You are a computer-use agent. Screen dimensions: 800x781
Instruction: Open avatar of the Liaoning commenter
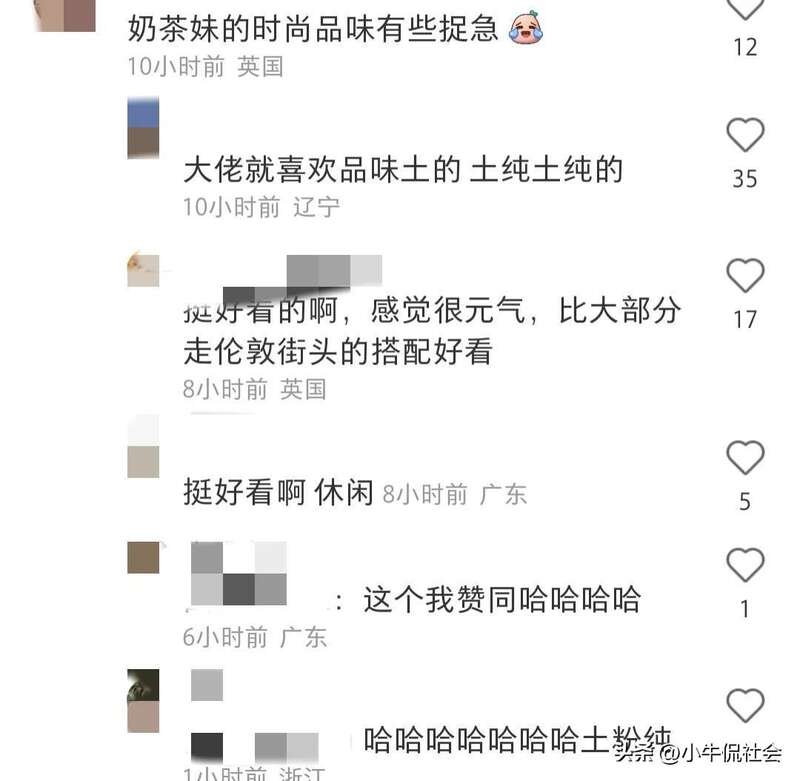click(143, 128)
